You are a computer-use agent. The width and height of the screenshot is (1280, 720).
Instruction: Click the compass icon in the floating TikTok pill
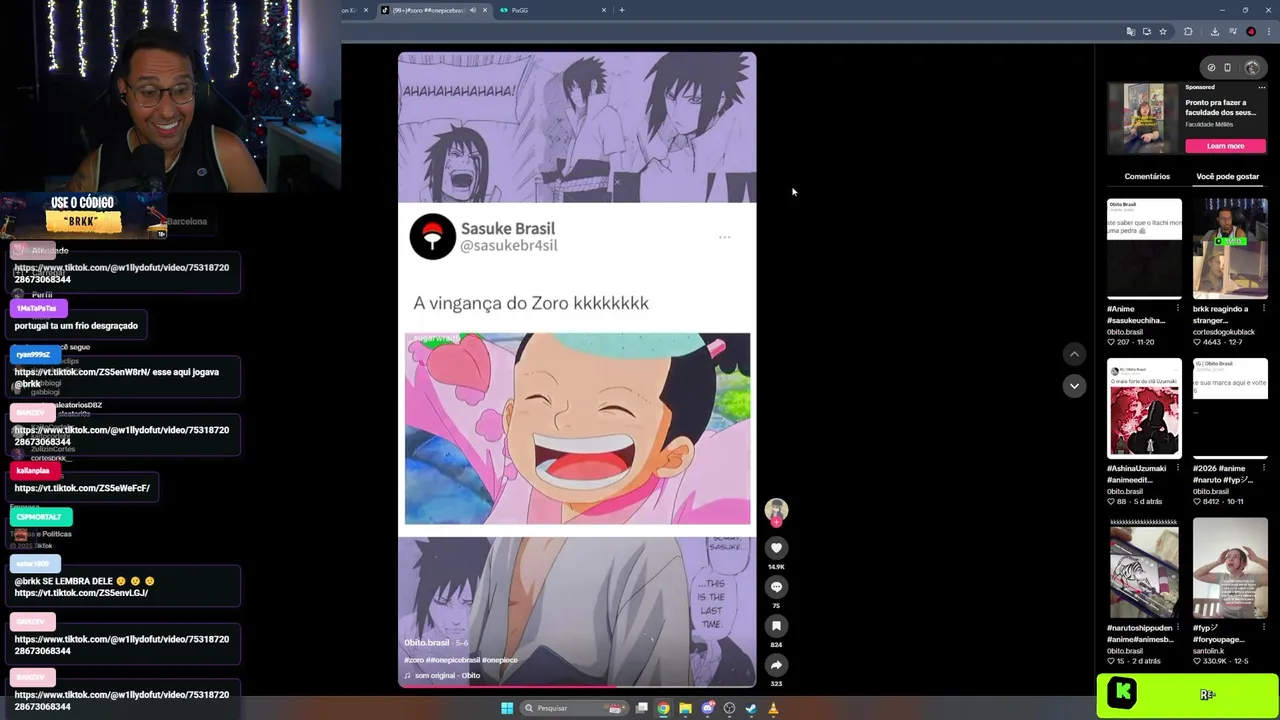point(1211,68)
